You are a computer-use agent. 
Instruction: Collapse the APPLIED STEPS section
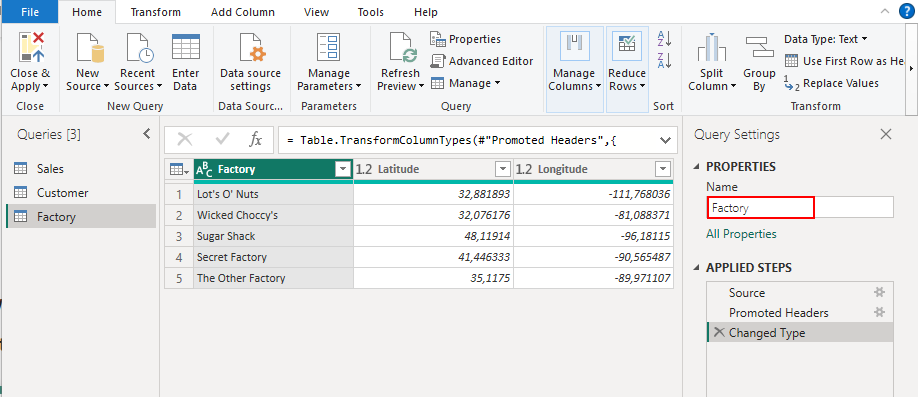(x=697, y=268)
